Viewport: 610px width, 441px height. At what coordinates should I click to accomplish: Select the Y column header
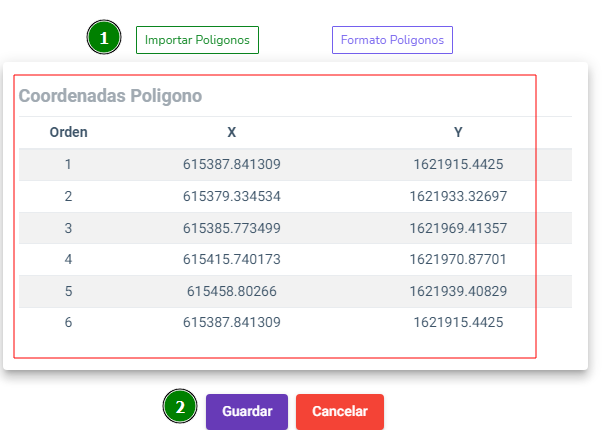[458, 132]
